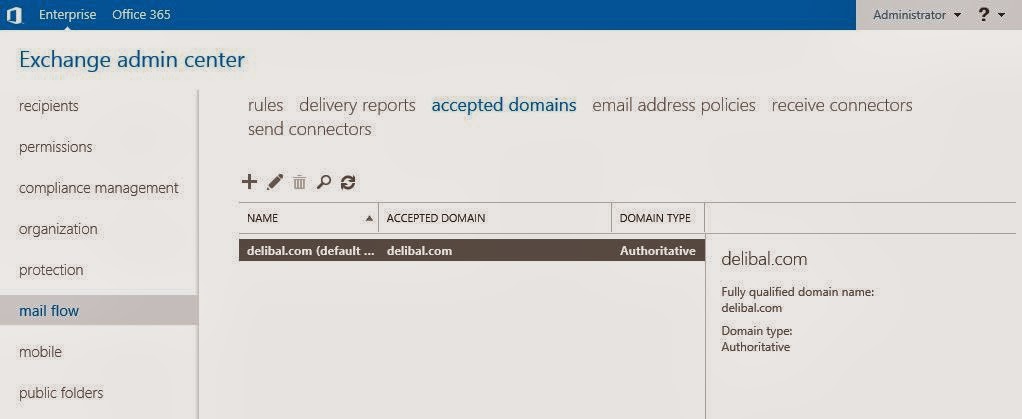Click the add new accepted domain plus icon
This screenshot has width=1022, height=419.
click(x=250, y=182)
